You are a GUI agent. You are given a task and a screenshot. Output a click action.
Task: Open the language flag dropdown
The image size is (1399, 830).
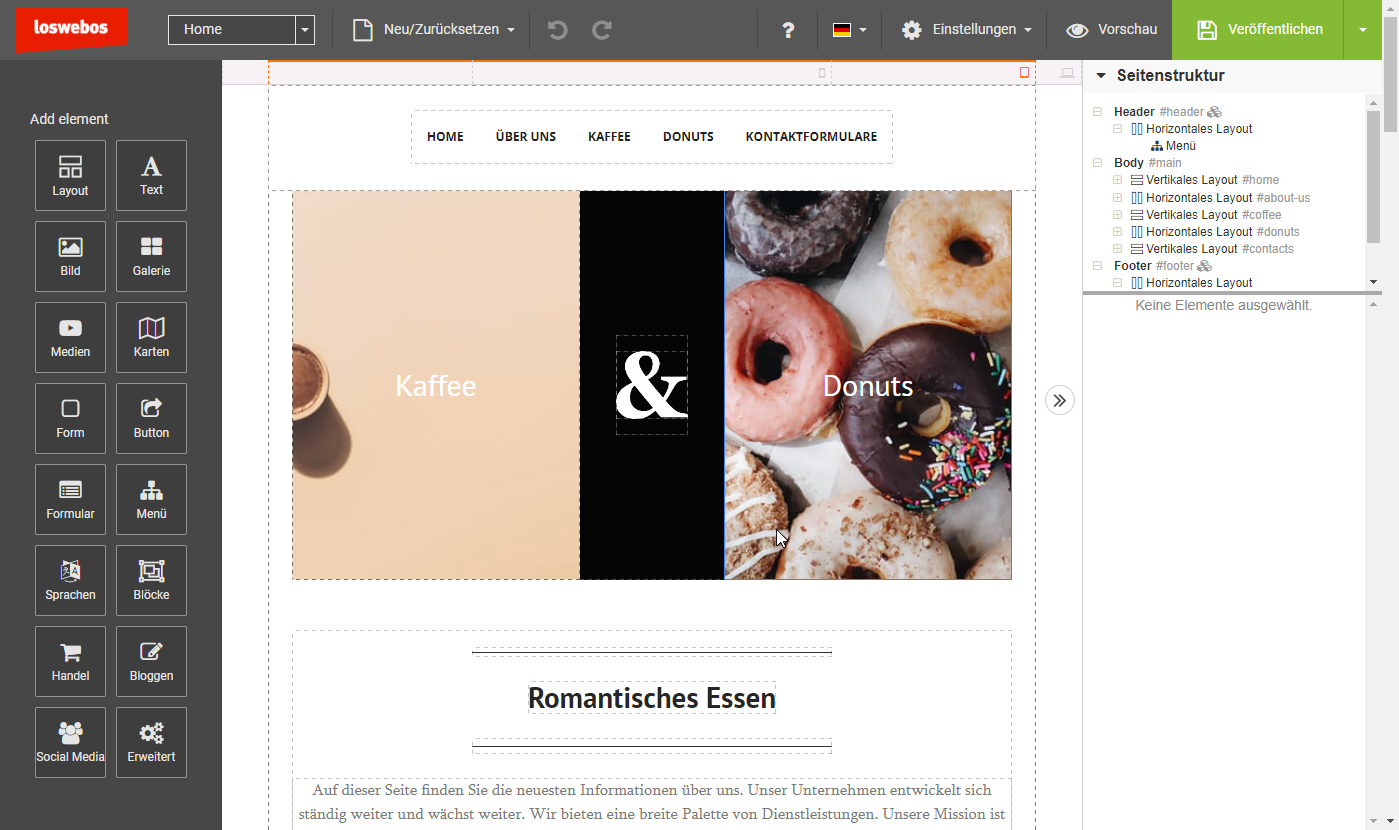point(849,30)
